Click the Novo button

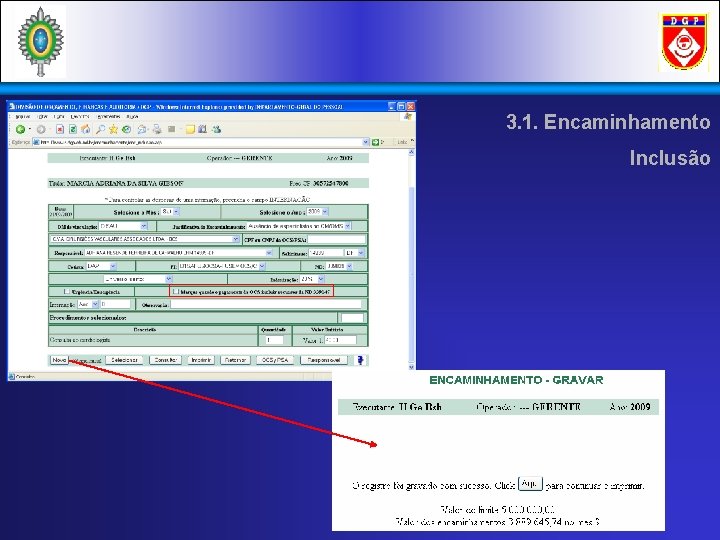click(x=59, y=360)
